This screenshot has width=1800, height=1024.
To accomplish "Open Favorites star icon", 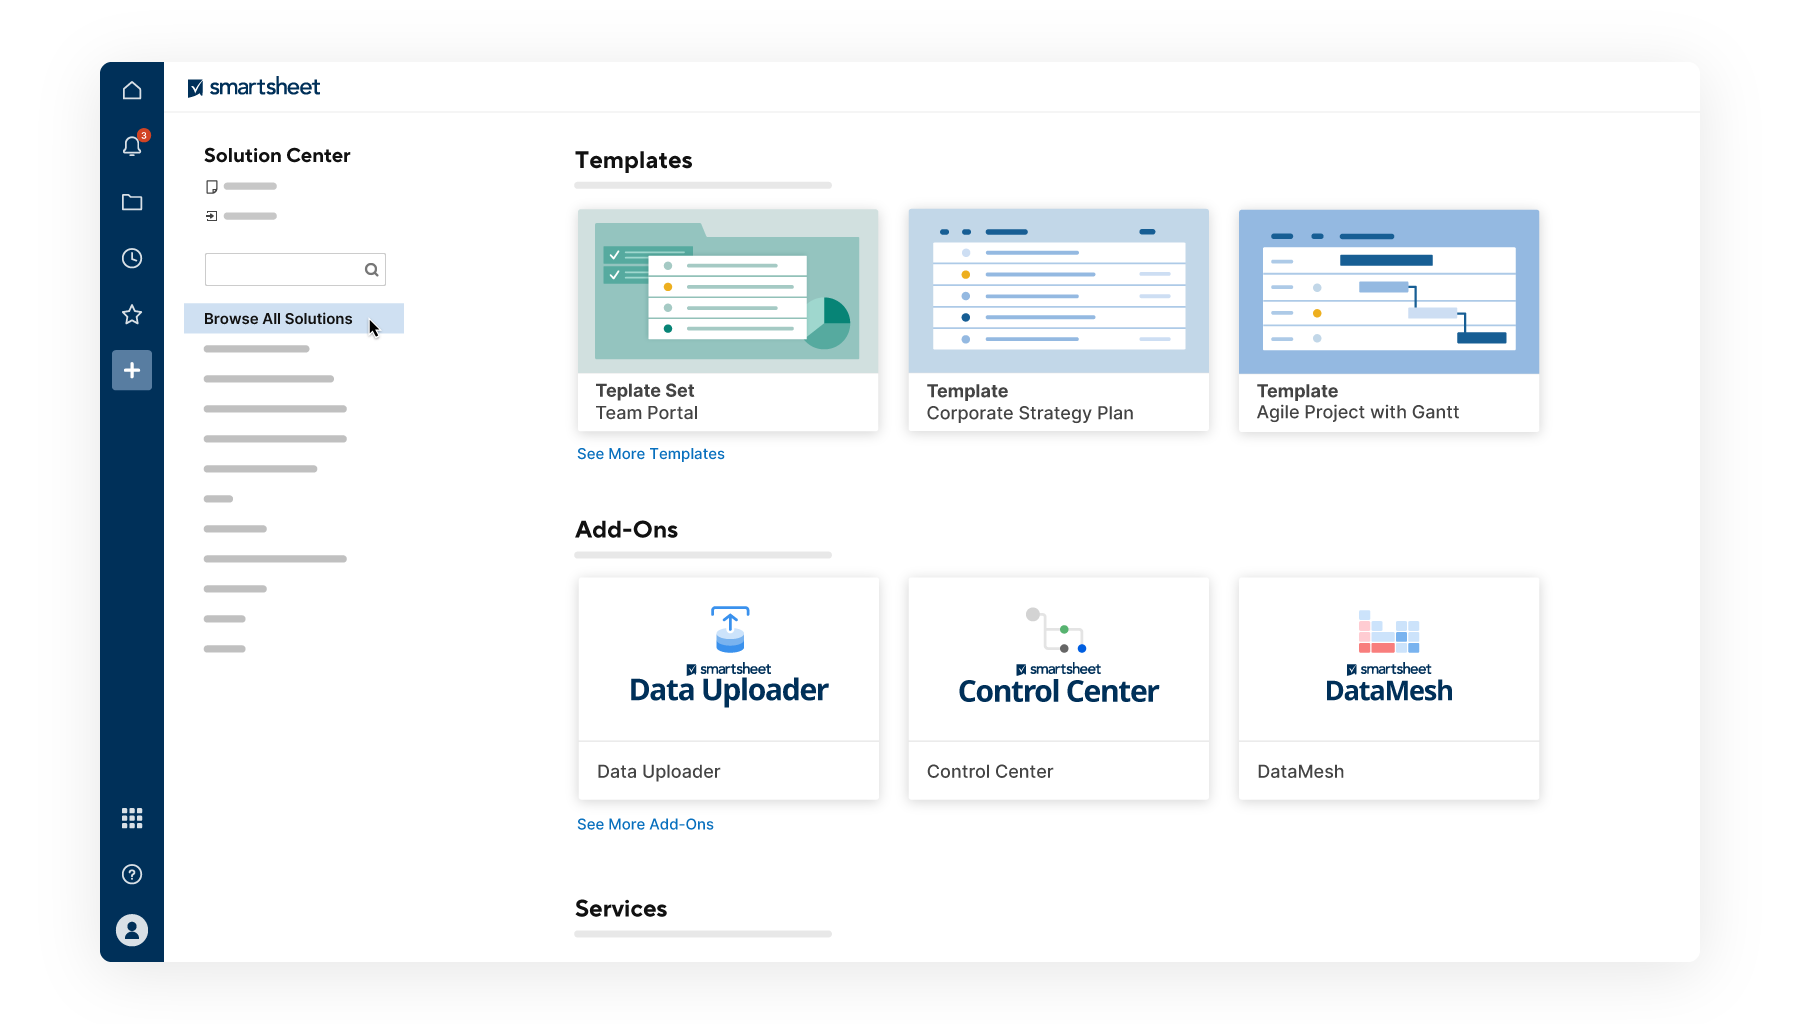I will (x=132, y=314).
